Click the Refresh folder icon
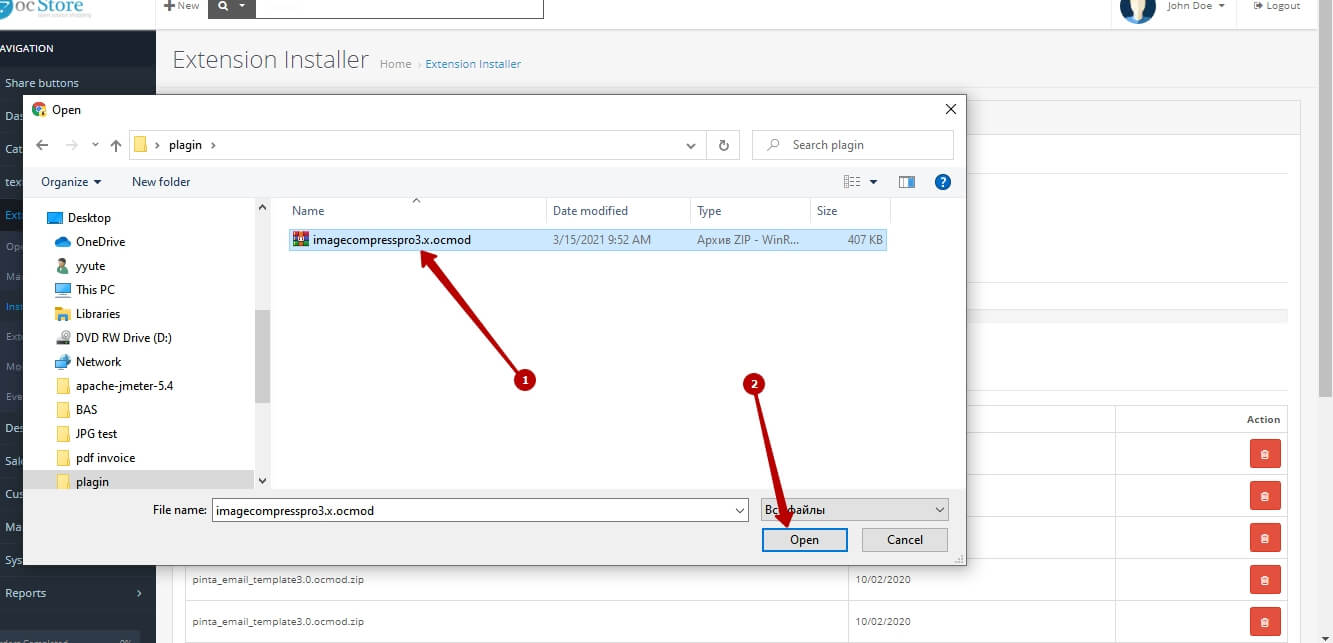1333x643 pixels. [x=723, y=145]
